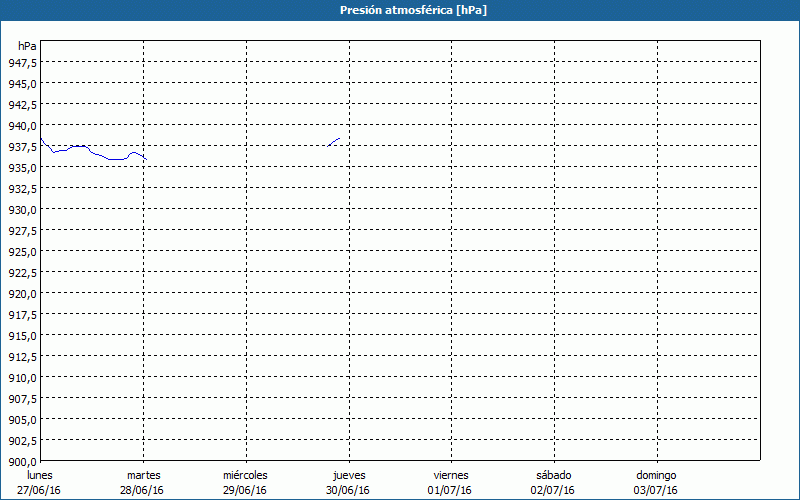
Task: Select the 932,5 axis value
Action: [x=22, y=188]
